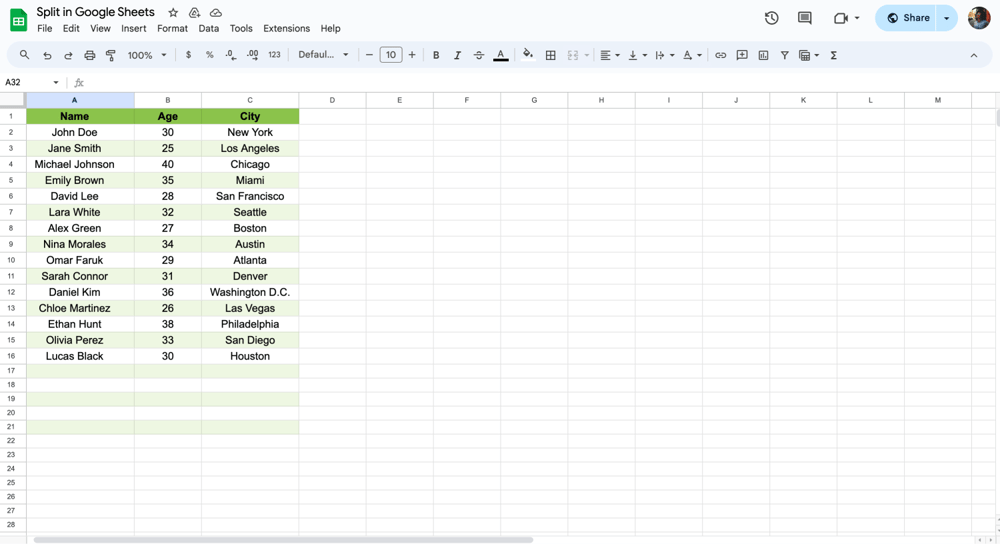Viewport: 1000px width, 544px height.
Task: Open version history clock icon
Action: click(771, 18)
